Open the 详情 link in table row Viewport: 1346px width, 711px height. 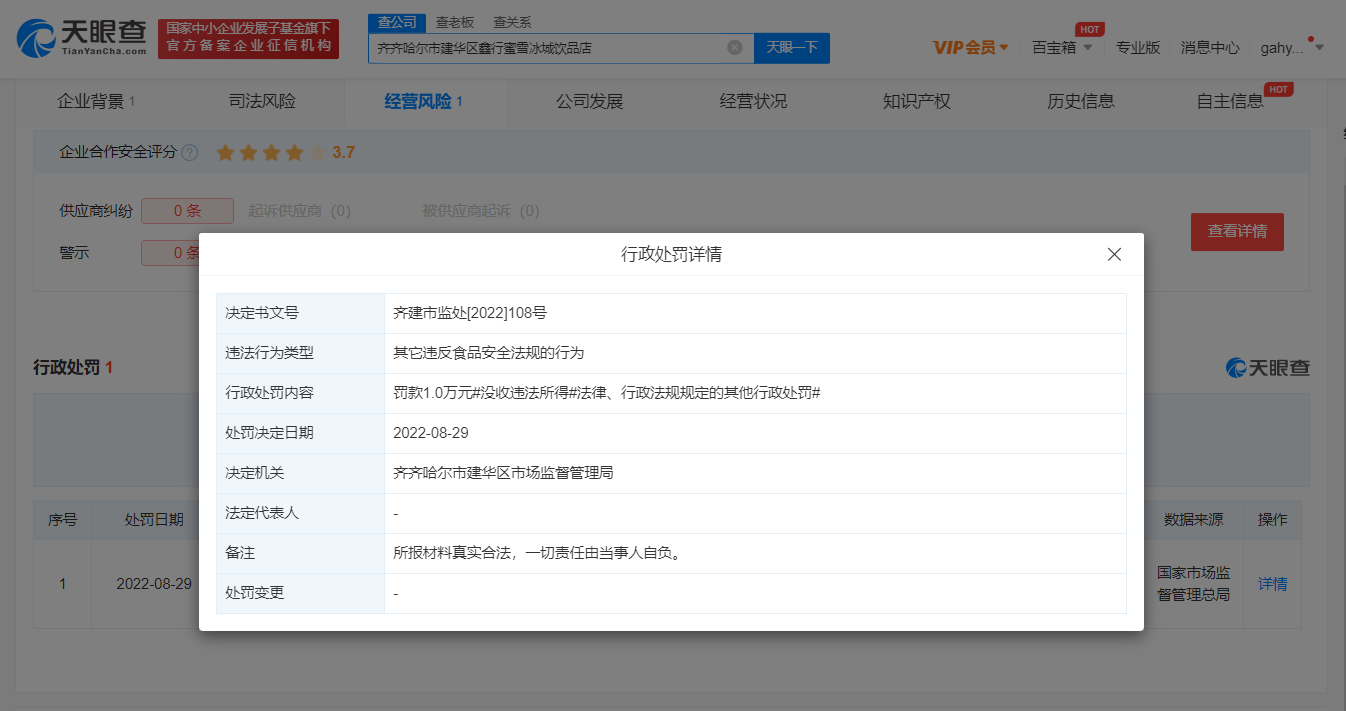1272,584
